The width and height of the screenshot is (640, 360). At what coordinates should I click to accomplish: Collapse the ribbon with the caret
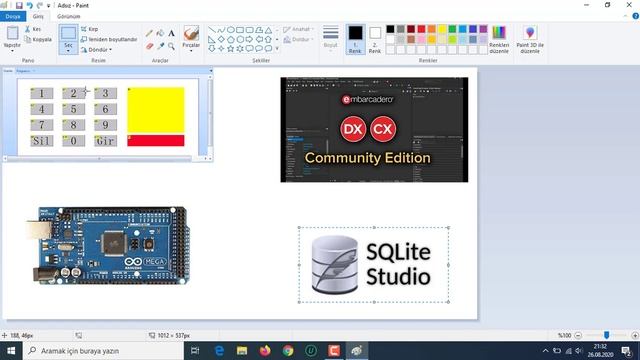coord(625,16)
